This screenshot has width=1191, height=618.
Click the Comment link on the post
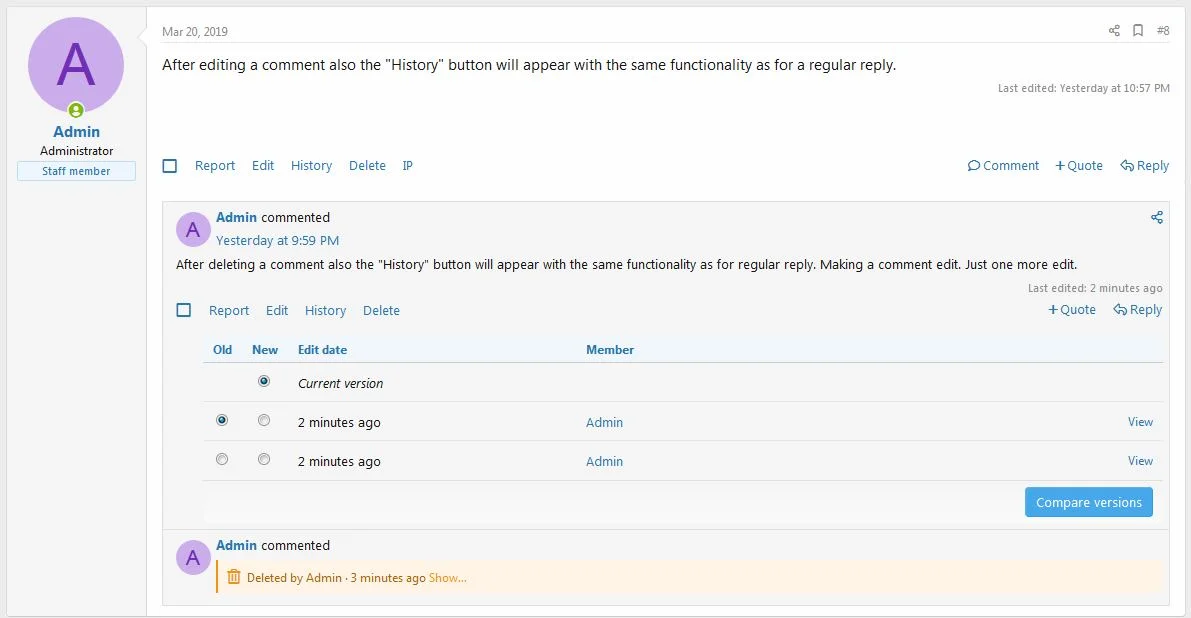[x=1003, y=166]
